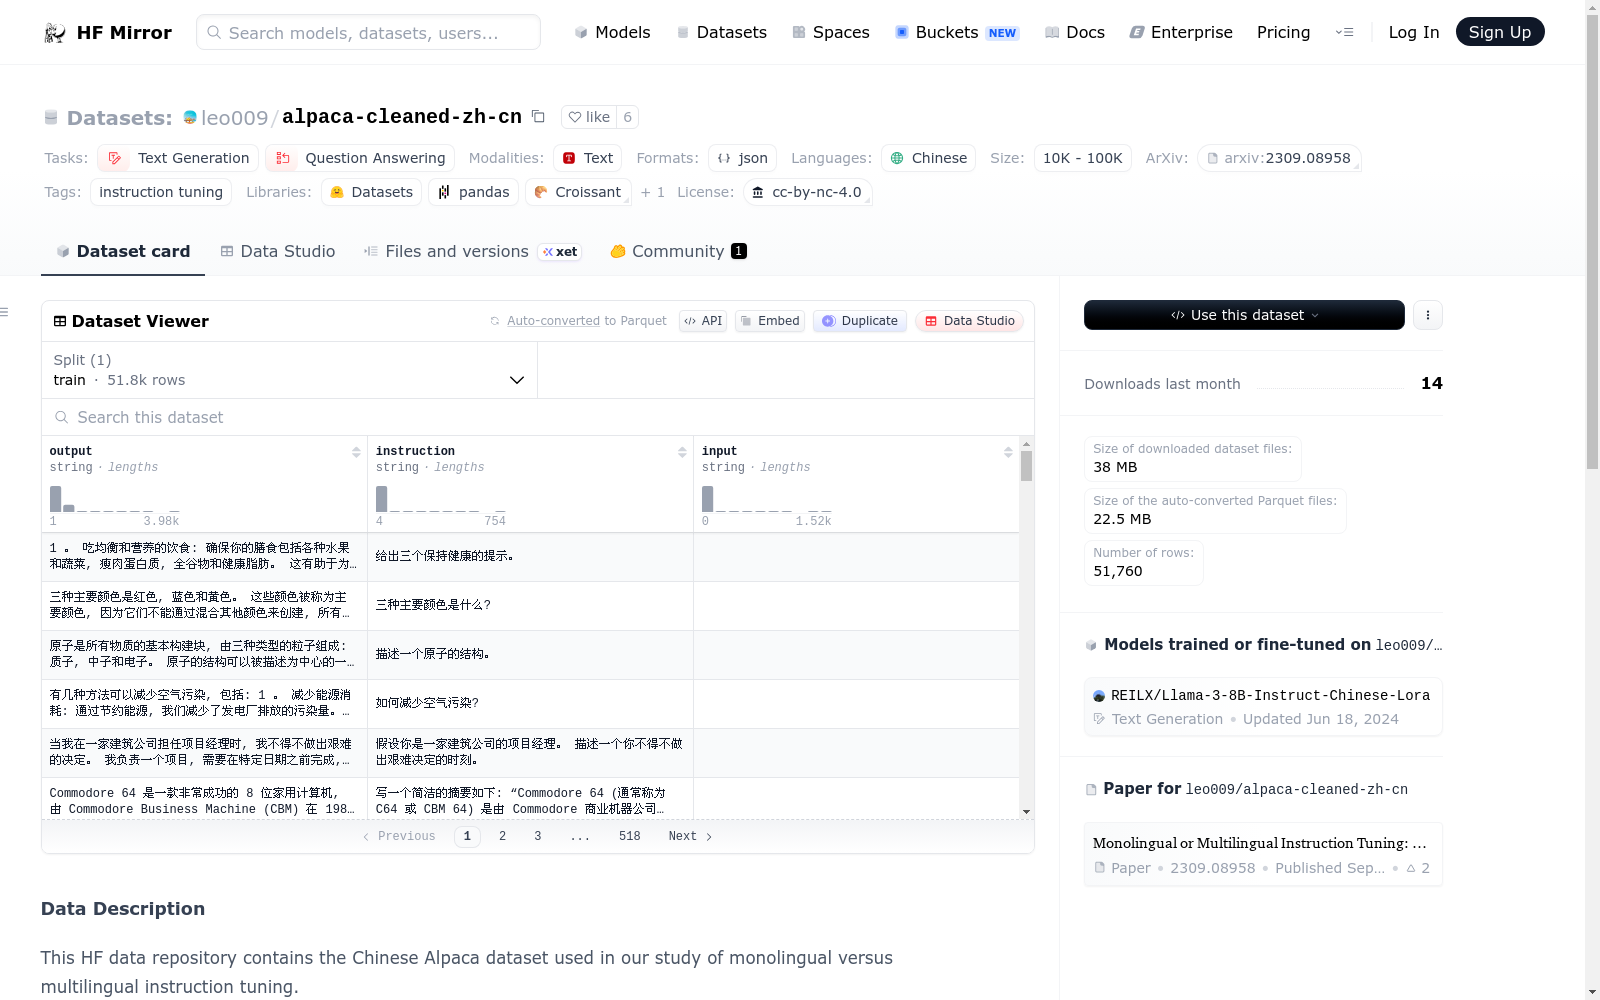Open the leo009 user profile link
This screenshot has height=1000, width=1600.
click(235, 118)
